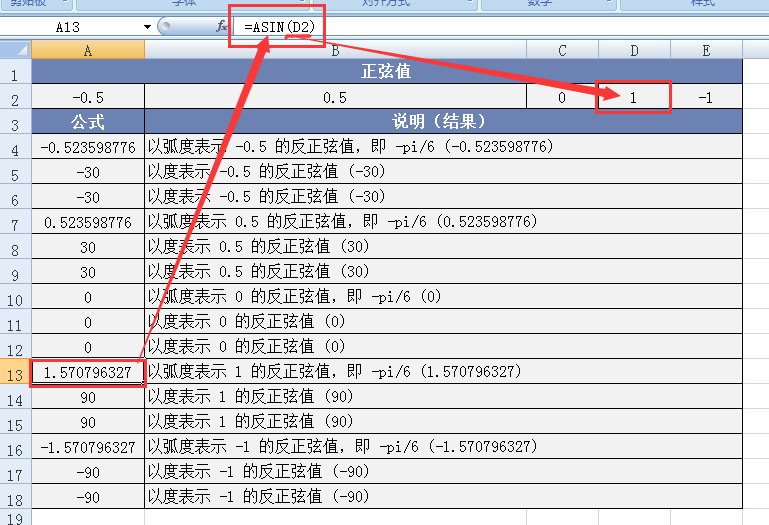Select column C header
Viewport: 769px width, 525px height.
(x=562, y=51)
